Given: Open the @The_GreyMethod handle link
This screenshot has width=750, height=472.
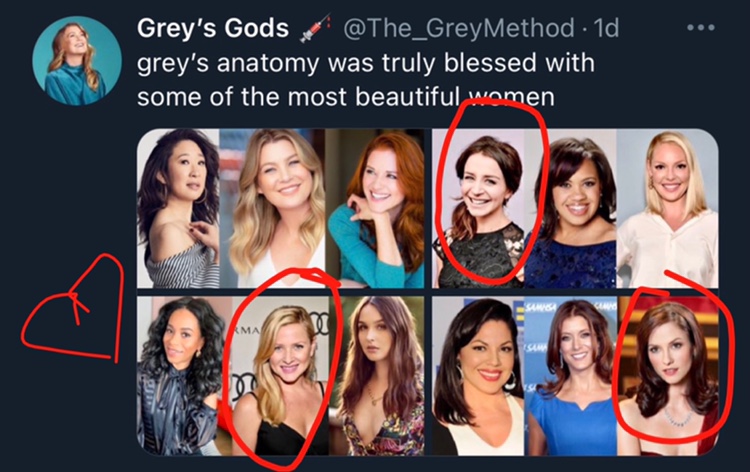Looking at the screenshot, I should point(448,29).
